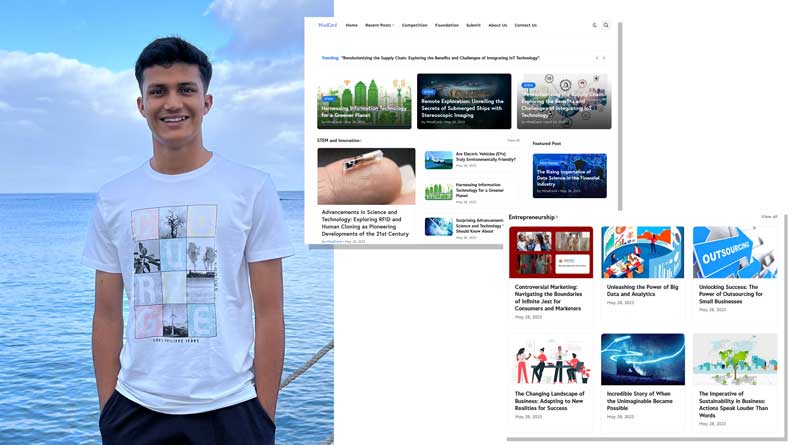Open Unleashing the Power of Big Data title
Viewport: 800px width, 445px height.
click(x=642, y=290)
